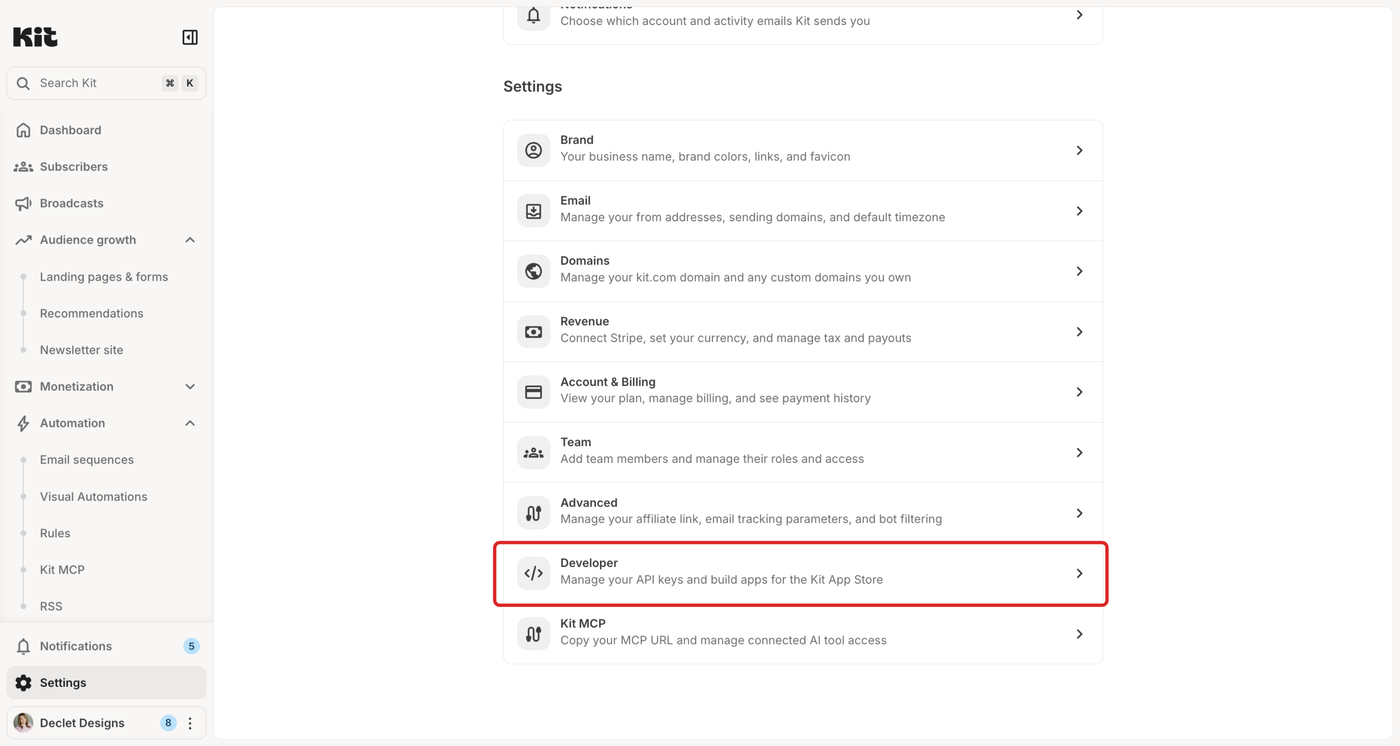The height and width of the screenshot is (746, 1400).
Task: Focus the Search Kit field
Action: [106, 83]
